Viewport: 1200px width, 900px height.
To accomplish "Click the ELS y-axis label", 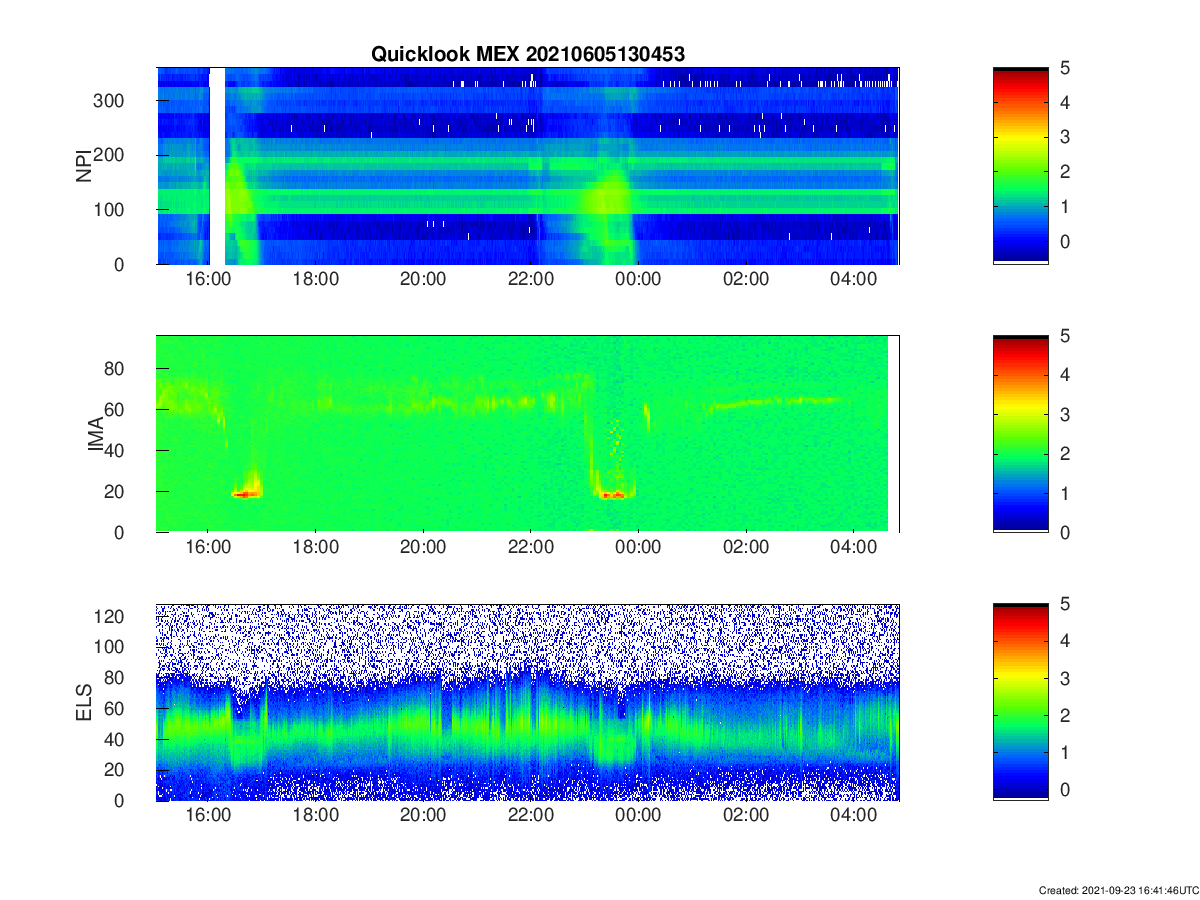I will (x=84, y=702).
